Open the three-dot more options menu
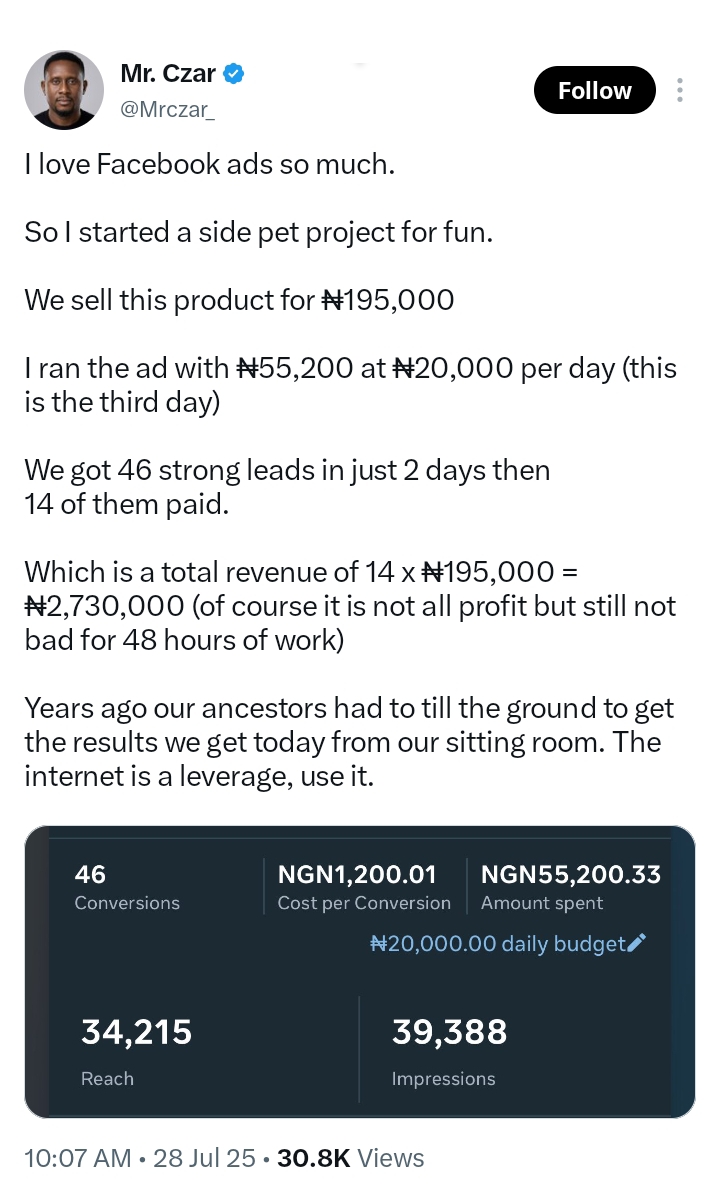This screenshot has height=1192, width=720. (680, 90)
